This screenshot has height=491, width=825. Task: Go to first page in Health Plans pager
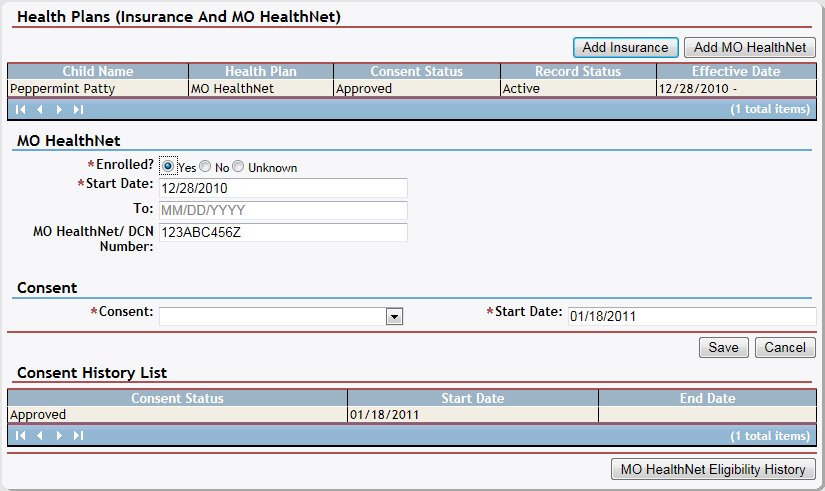[20, 109]
